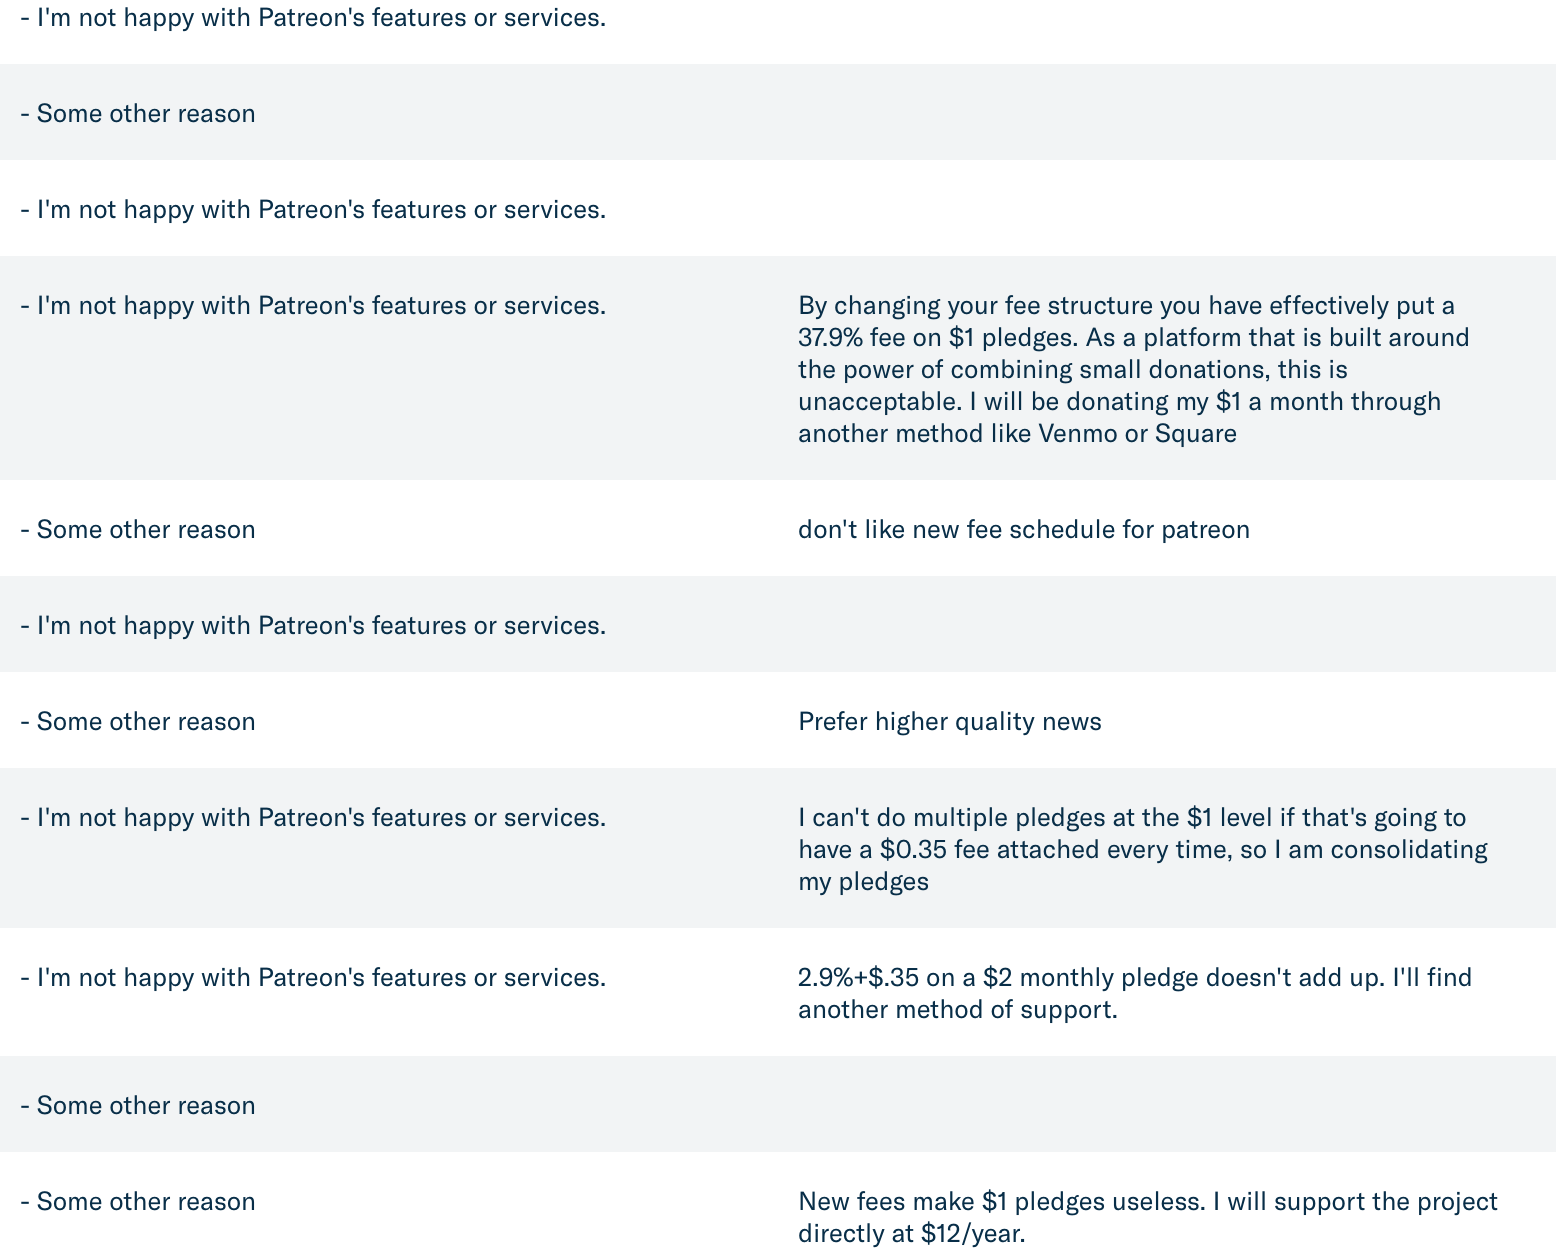Screen dimensions: 1556x1248
Task: Click "New fees make $1 pledges useless" comment
Action: (1148, 1217)
